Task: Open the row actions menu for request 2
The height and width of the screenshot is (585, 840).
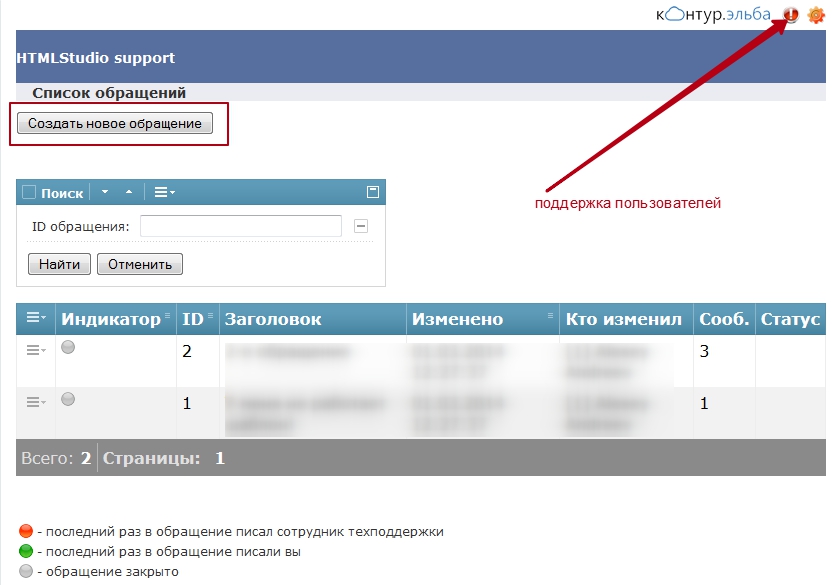Action: (36, 349)
